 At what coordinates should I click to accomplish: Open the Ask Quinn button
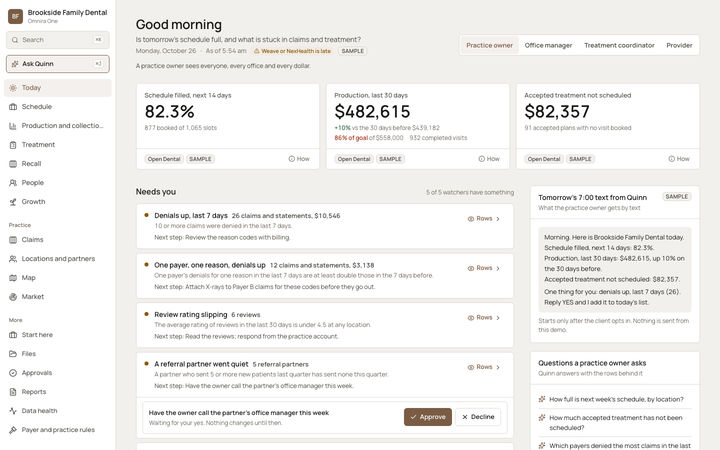tap(58, 64)
